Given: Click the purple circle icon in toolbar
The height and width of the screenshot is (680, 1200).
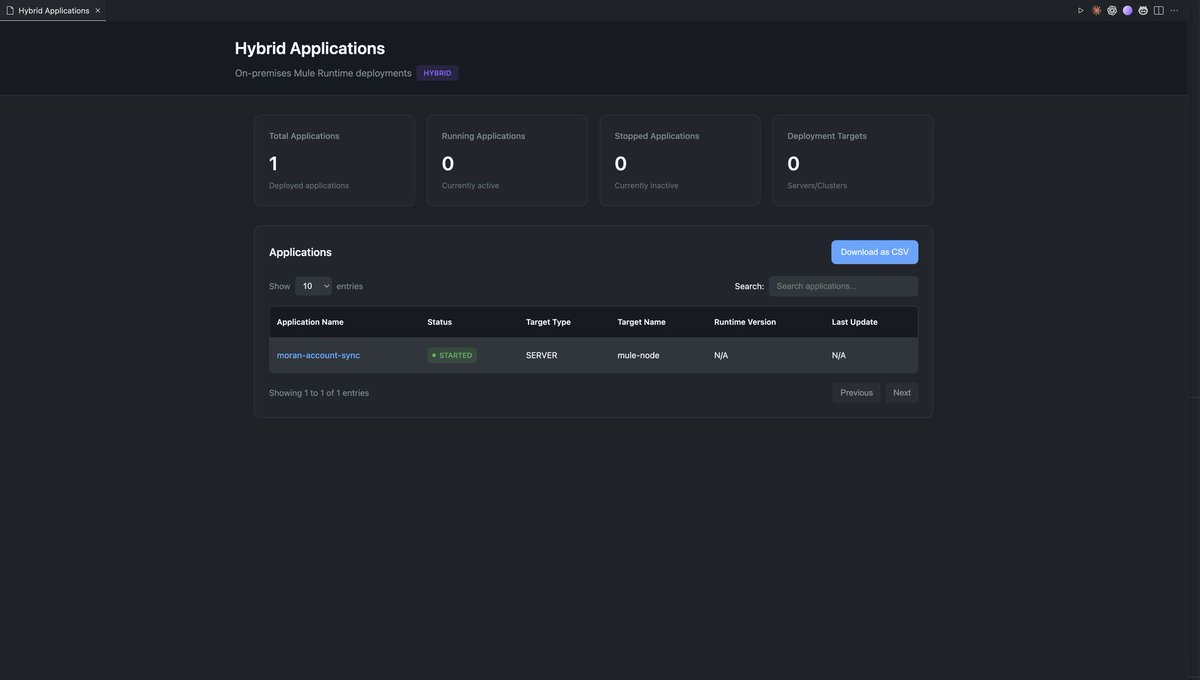Looking at the screenshot, I should pyautogui.click(x=1128, y=10).
